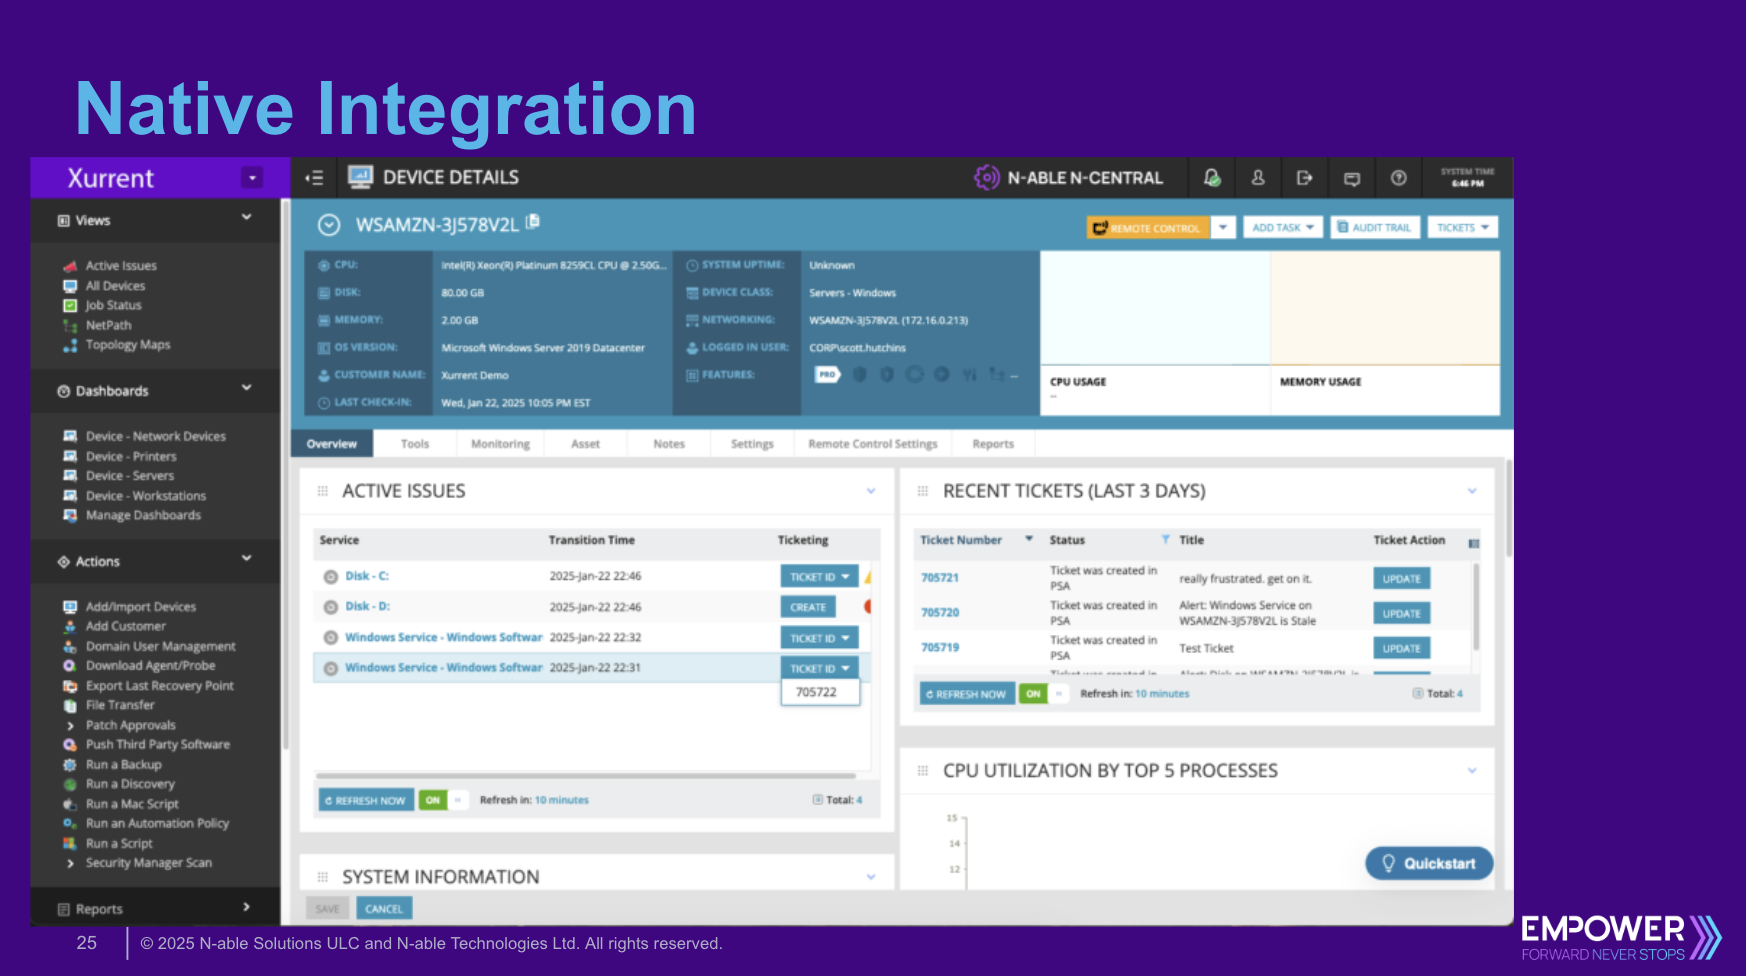
Task: Switch to the Reports tab
Action: point(993,444)
